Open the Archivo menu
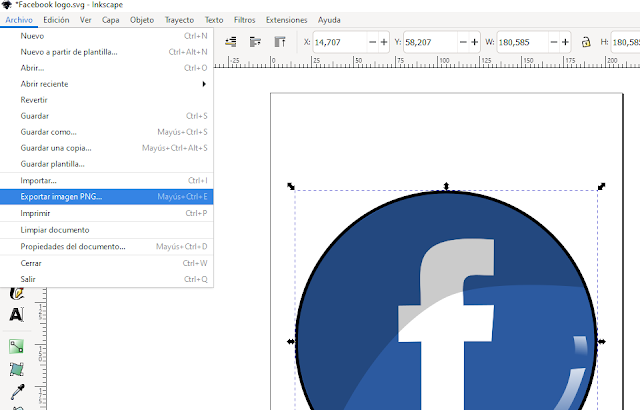 pyautogui.click(x=19, y=20)
